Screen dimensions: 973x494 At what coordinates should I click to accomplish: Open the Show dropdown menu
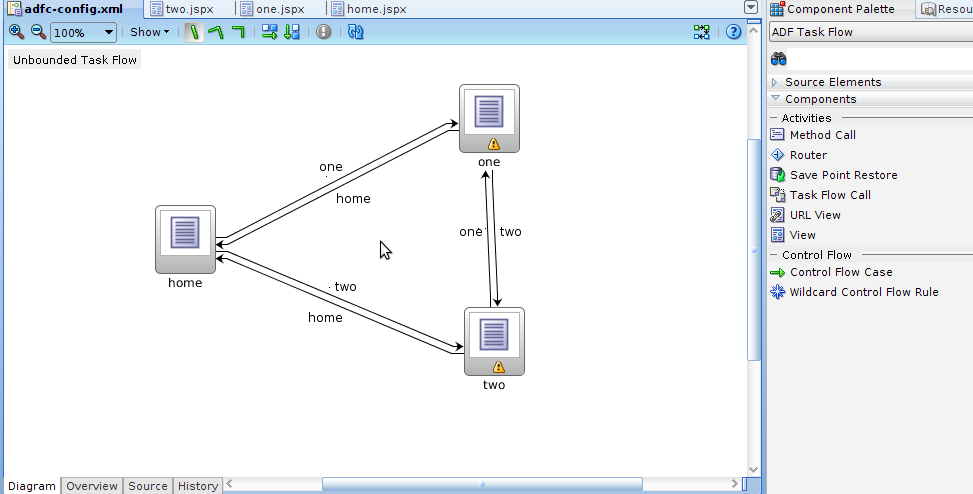[150, 32]
